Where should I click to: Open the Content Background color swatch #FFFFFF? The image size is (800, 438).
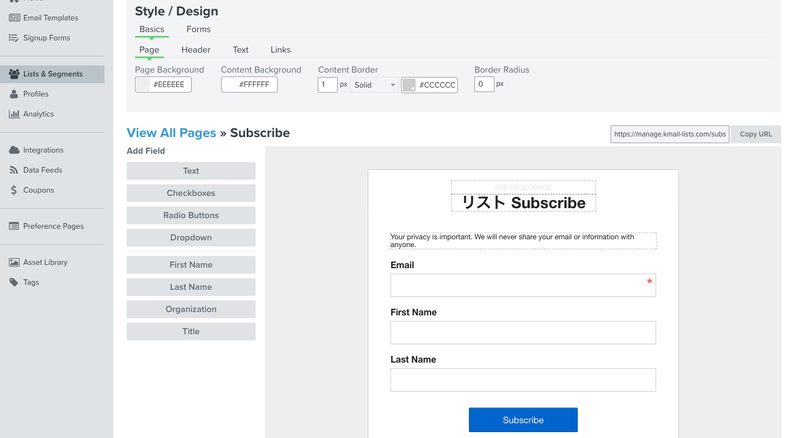tap(249, 85)
